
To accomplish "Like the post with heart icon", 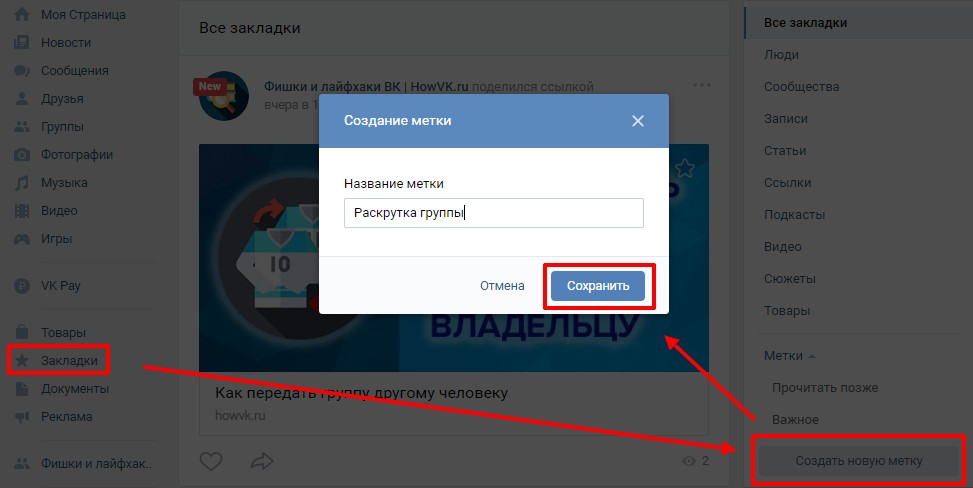I will coord(211,461).
